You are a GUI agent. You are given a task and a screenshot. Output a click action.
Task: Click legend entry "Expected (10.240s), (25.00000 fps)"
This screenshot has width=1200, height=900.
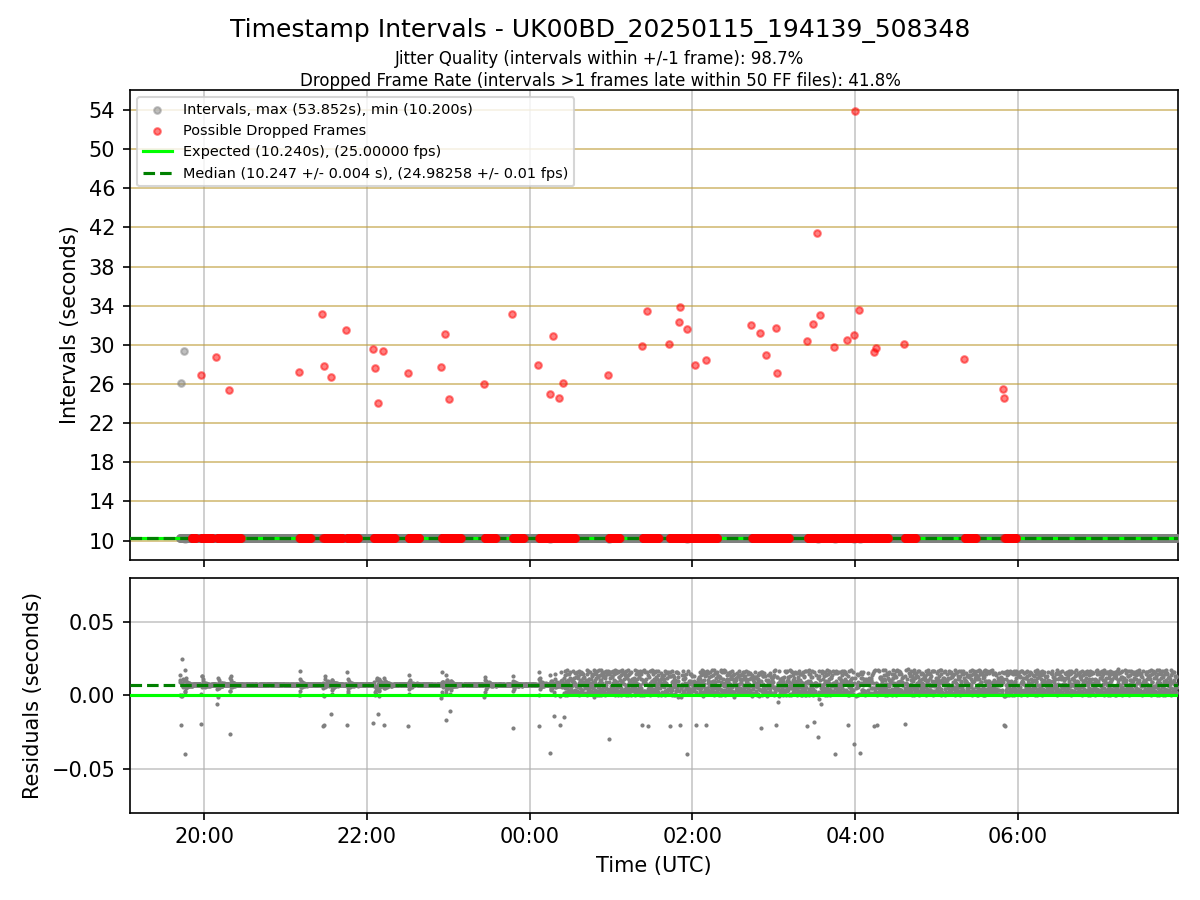coord(312,151)
